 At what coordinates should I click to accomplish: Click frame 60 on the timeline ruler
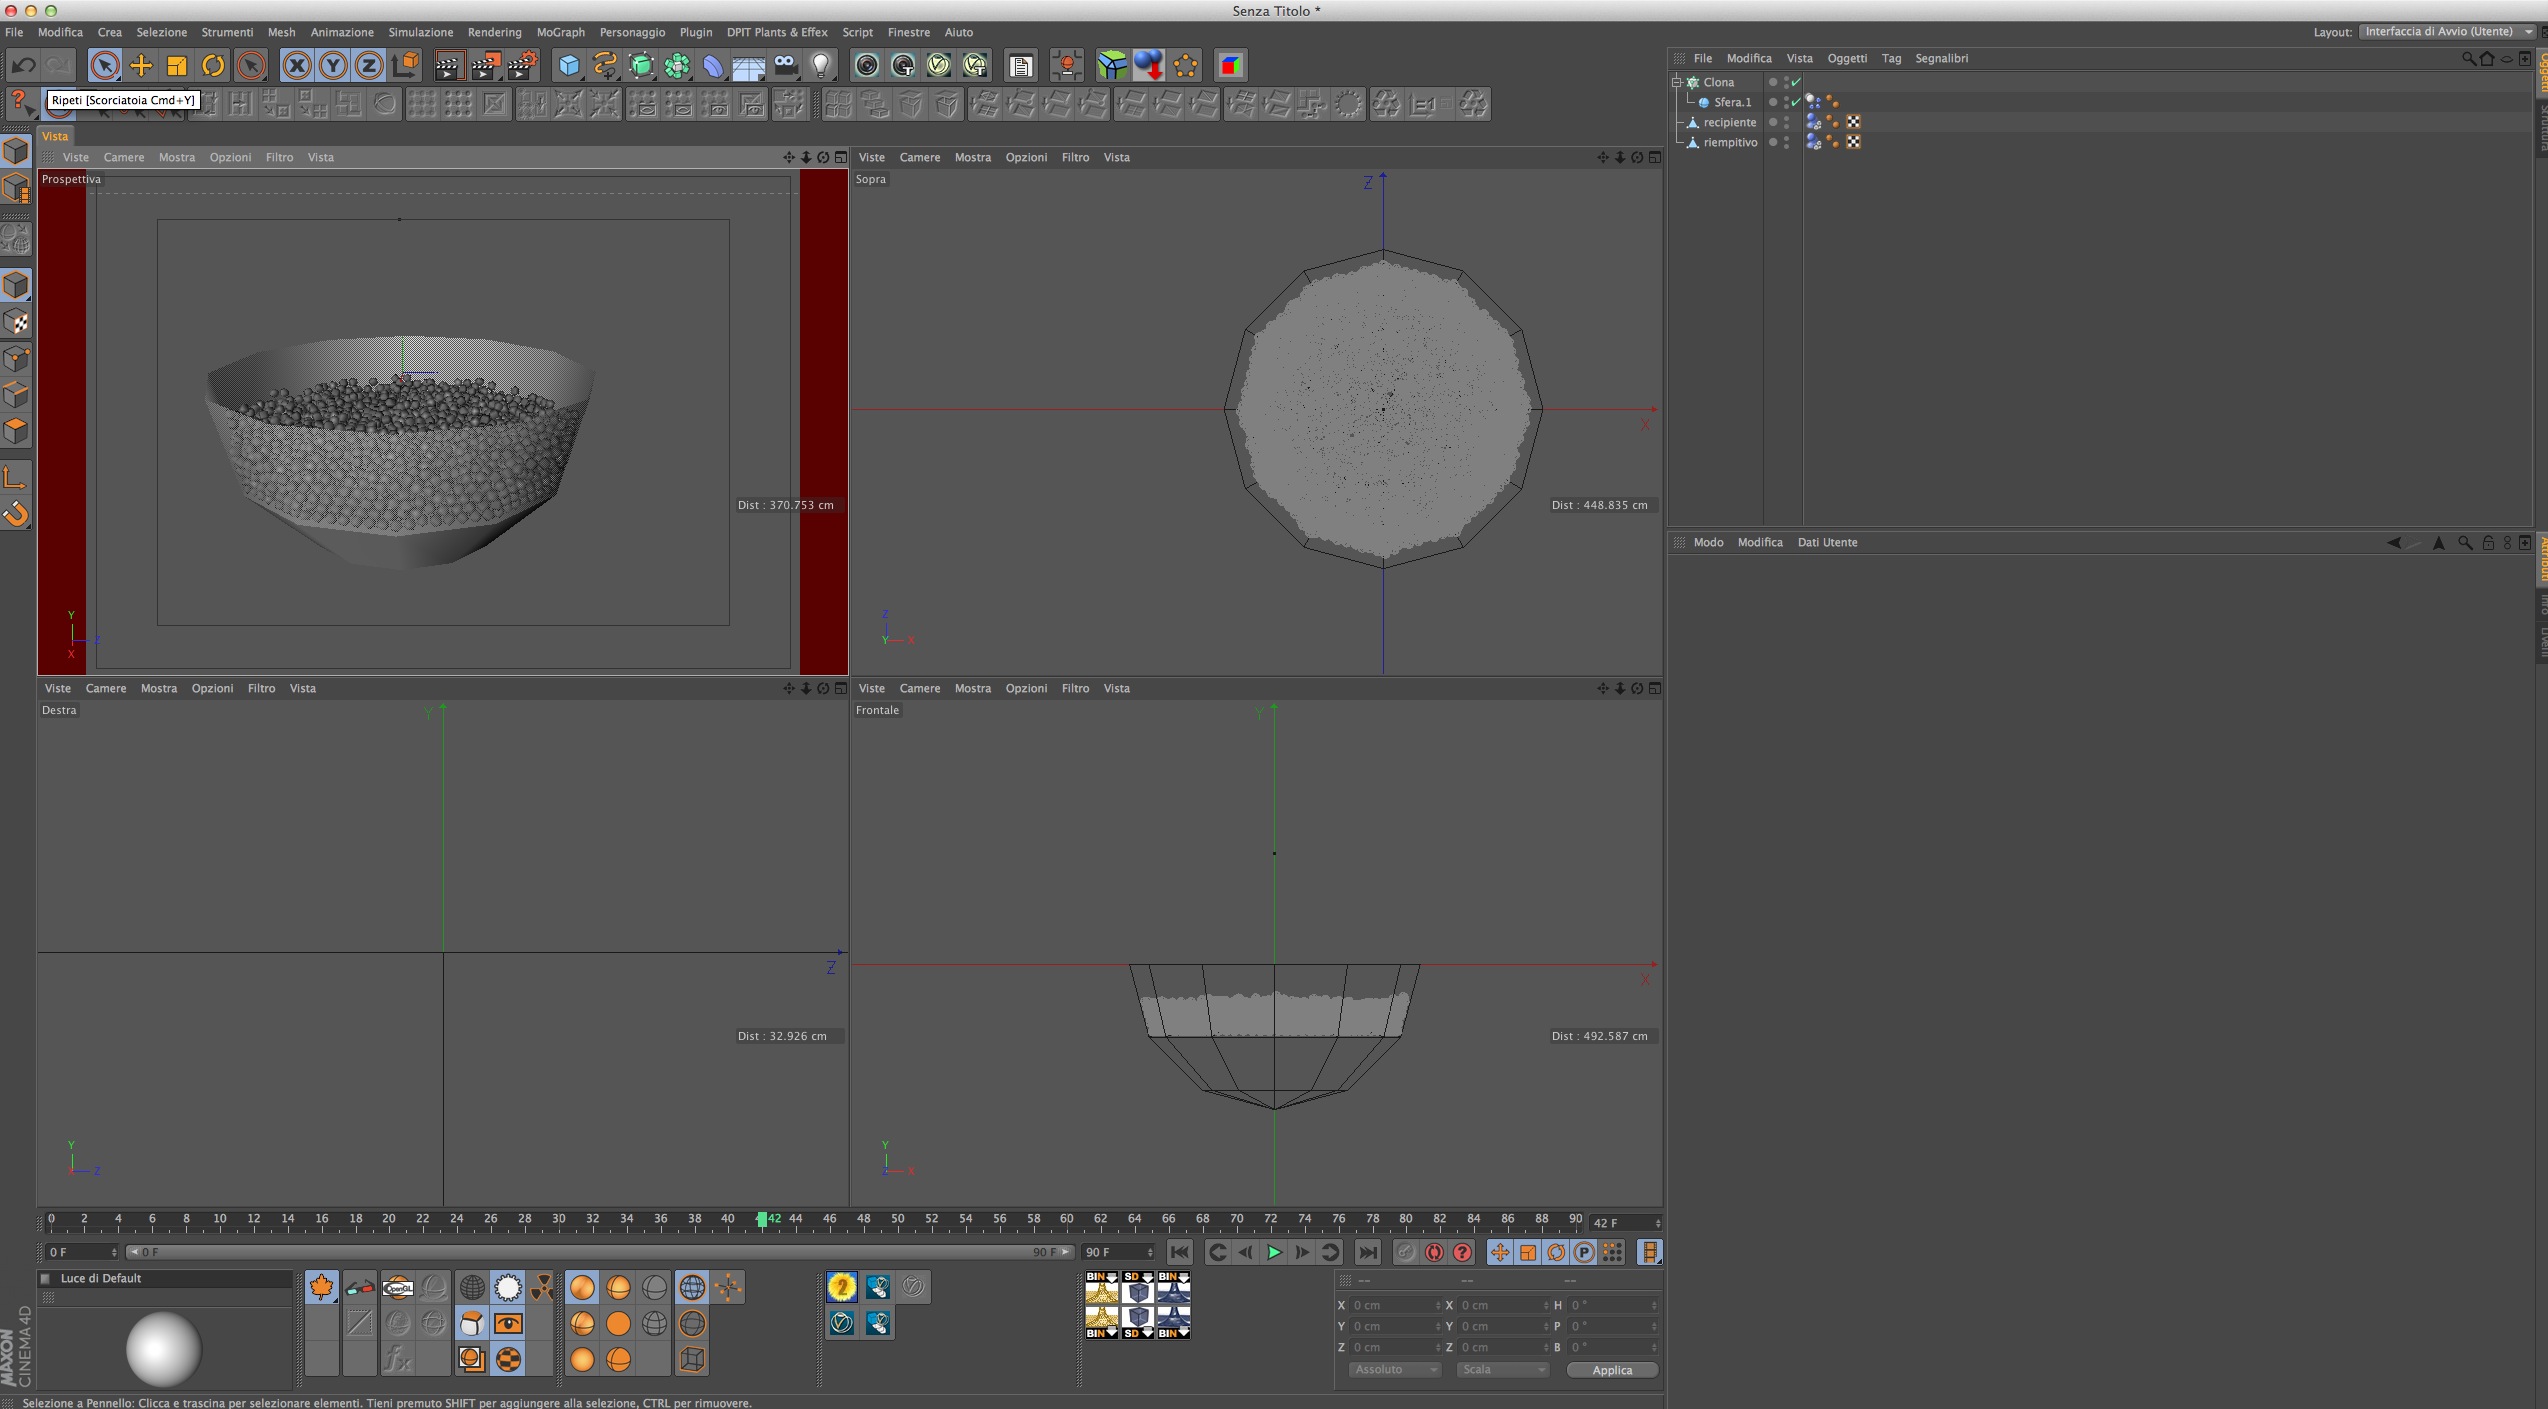click(1066, 1219)
